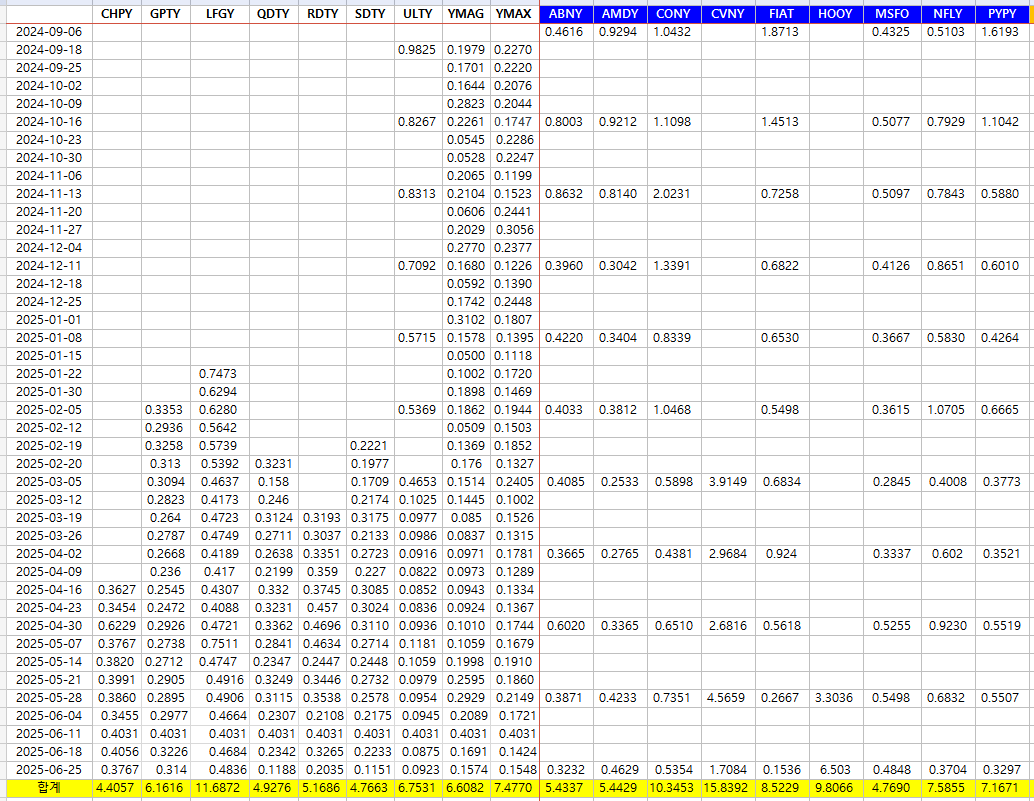The image size is (1034, 801).
Task: Select the 2025-05-28 date cell
Action: click(x=49, y=697)
